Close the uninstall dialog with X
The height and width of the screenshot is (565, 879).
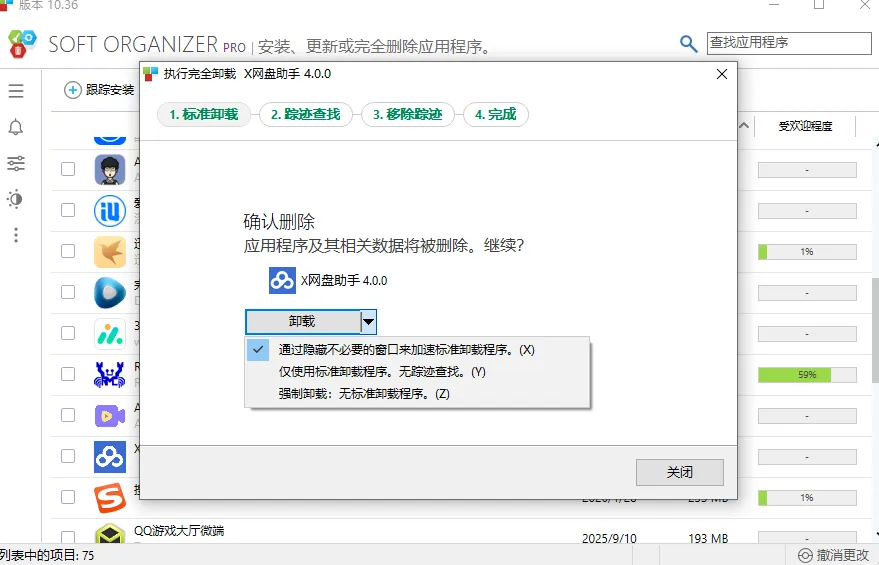click(x=722, y=74)
